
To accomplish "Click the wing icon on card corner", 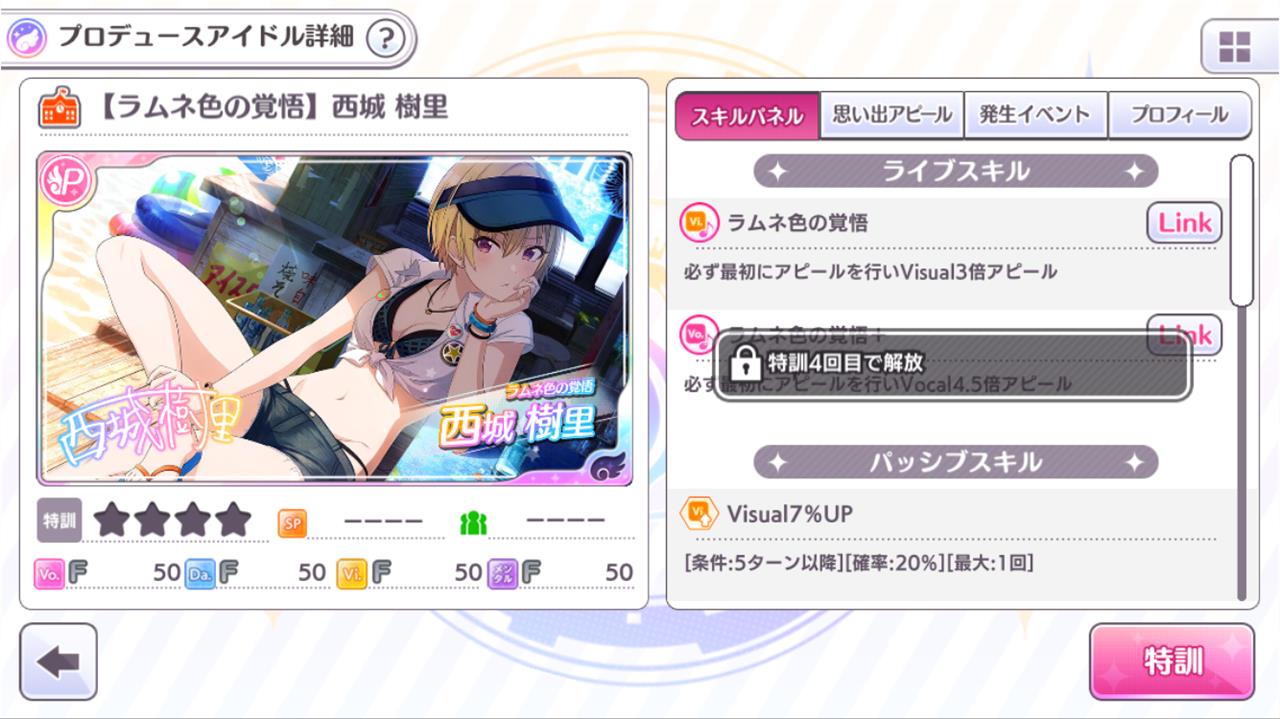I will (607, 463).
